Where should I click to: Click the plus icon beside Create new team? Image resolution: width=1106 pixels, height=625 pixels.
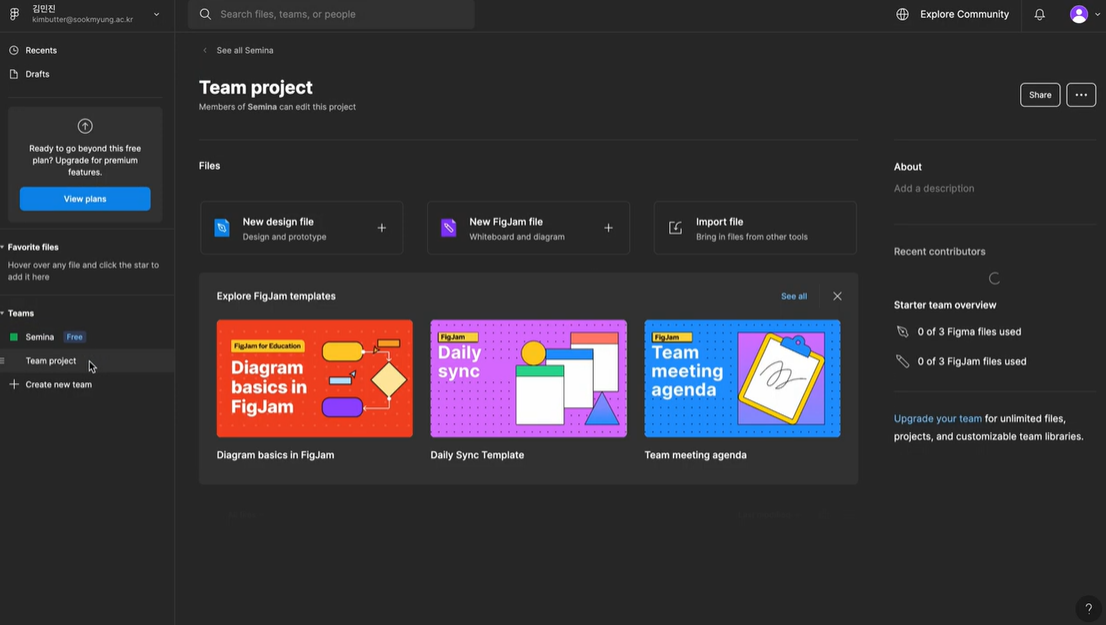coord(13,384)
